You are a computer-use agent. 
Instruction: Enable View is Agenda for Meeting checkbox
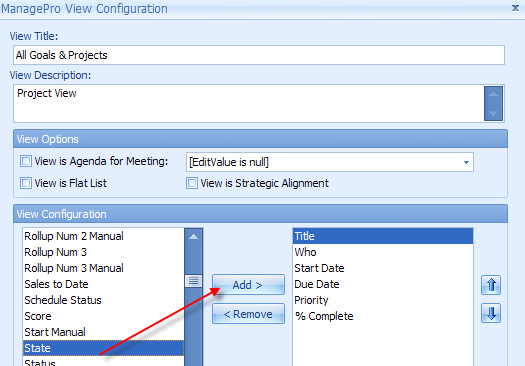click(x=26, y=161)
